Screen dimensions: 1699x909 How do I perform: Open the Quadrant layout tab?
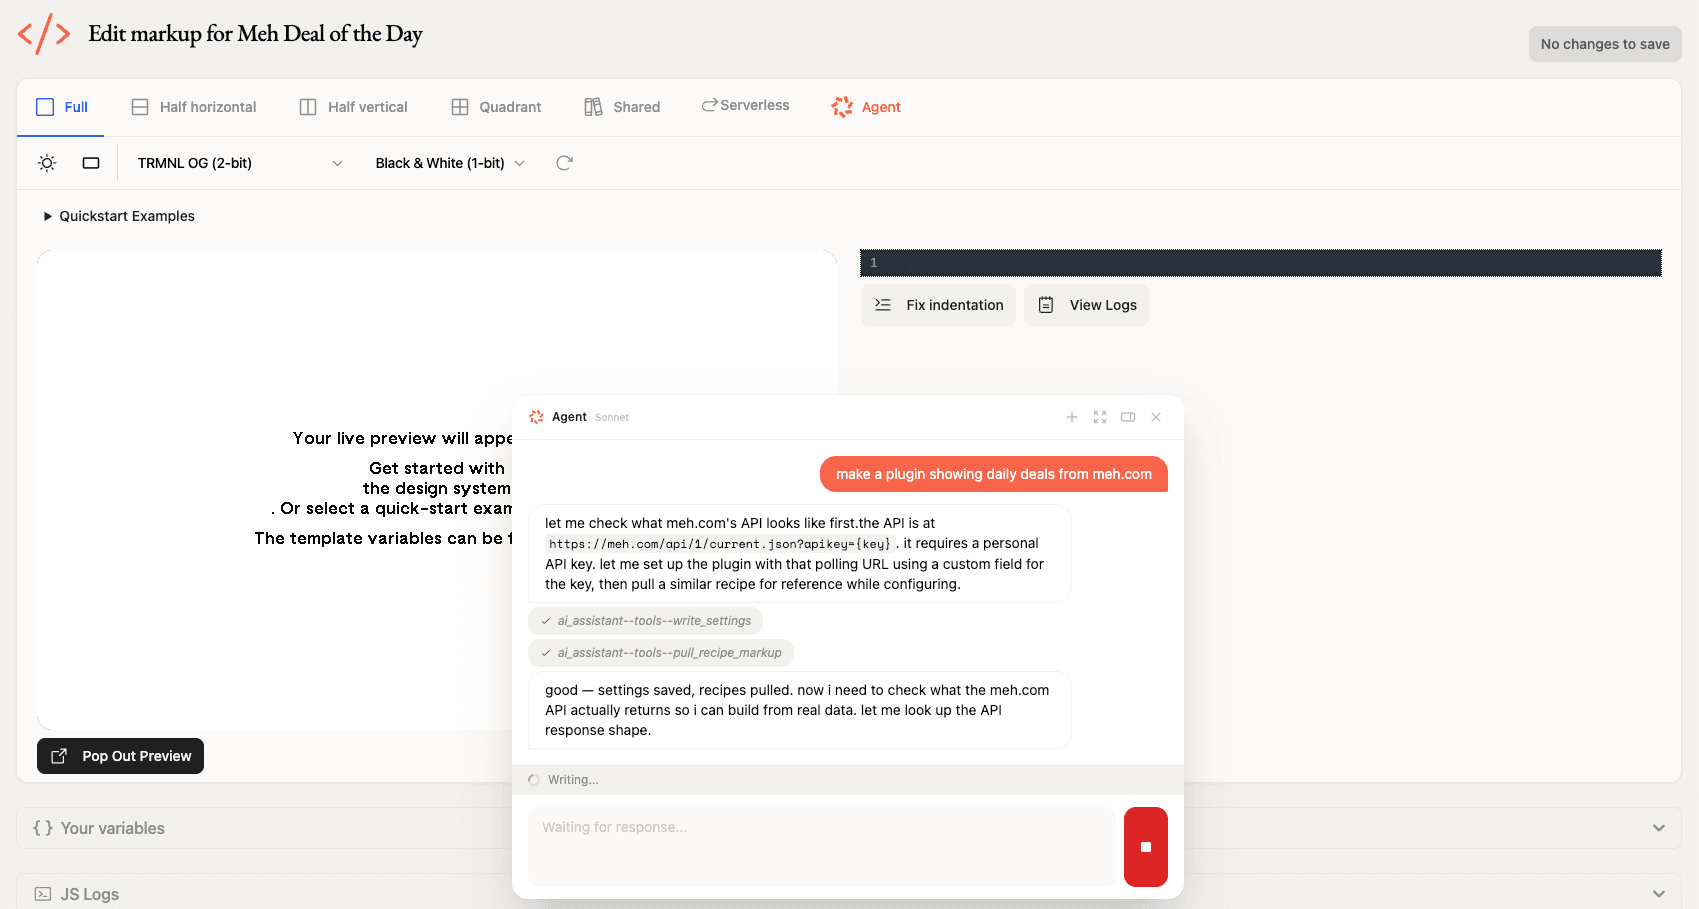496,107
